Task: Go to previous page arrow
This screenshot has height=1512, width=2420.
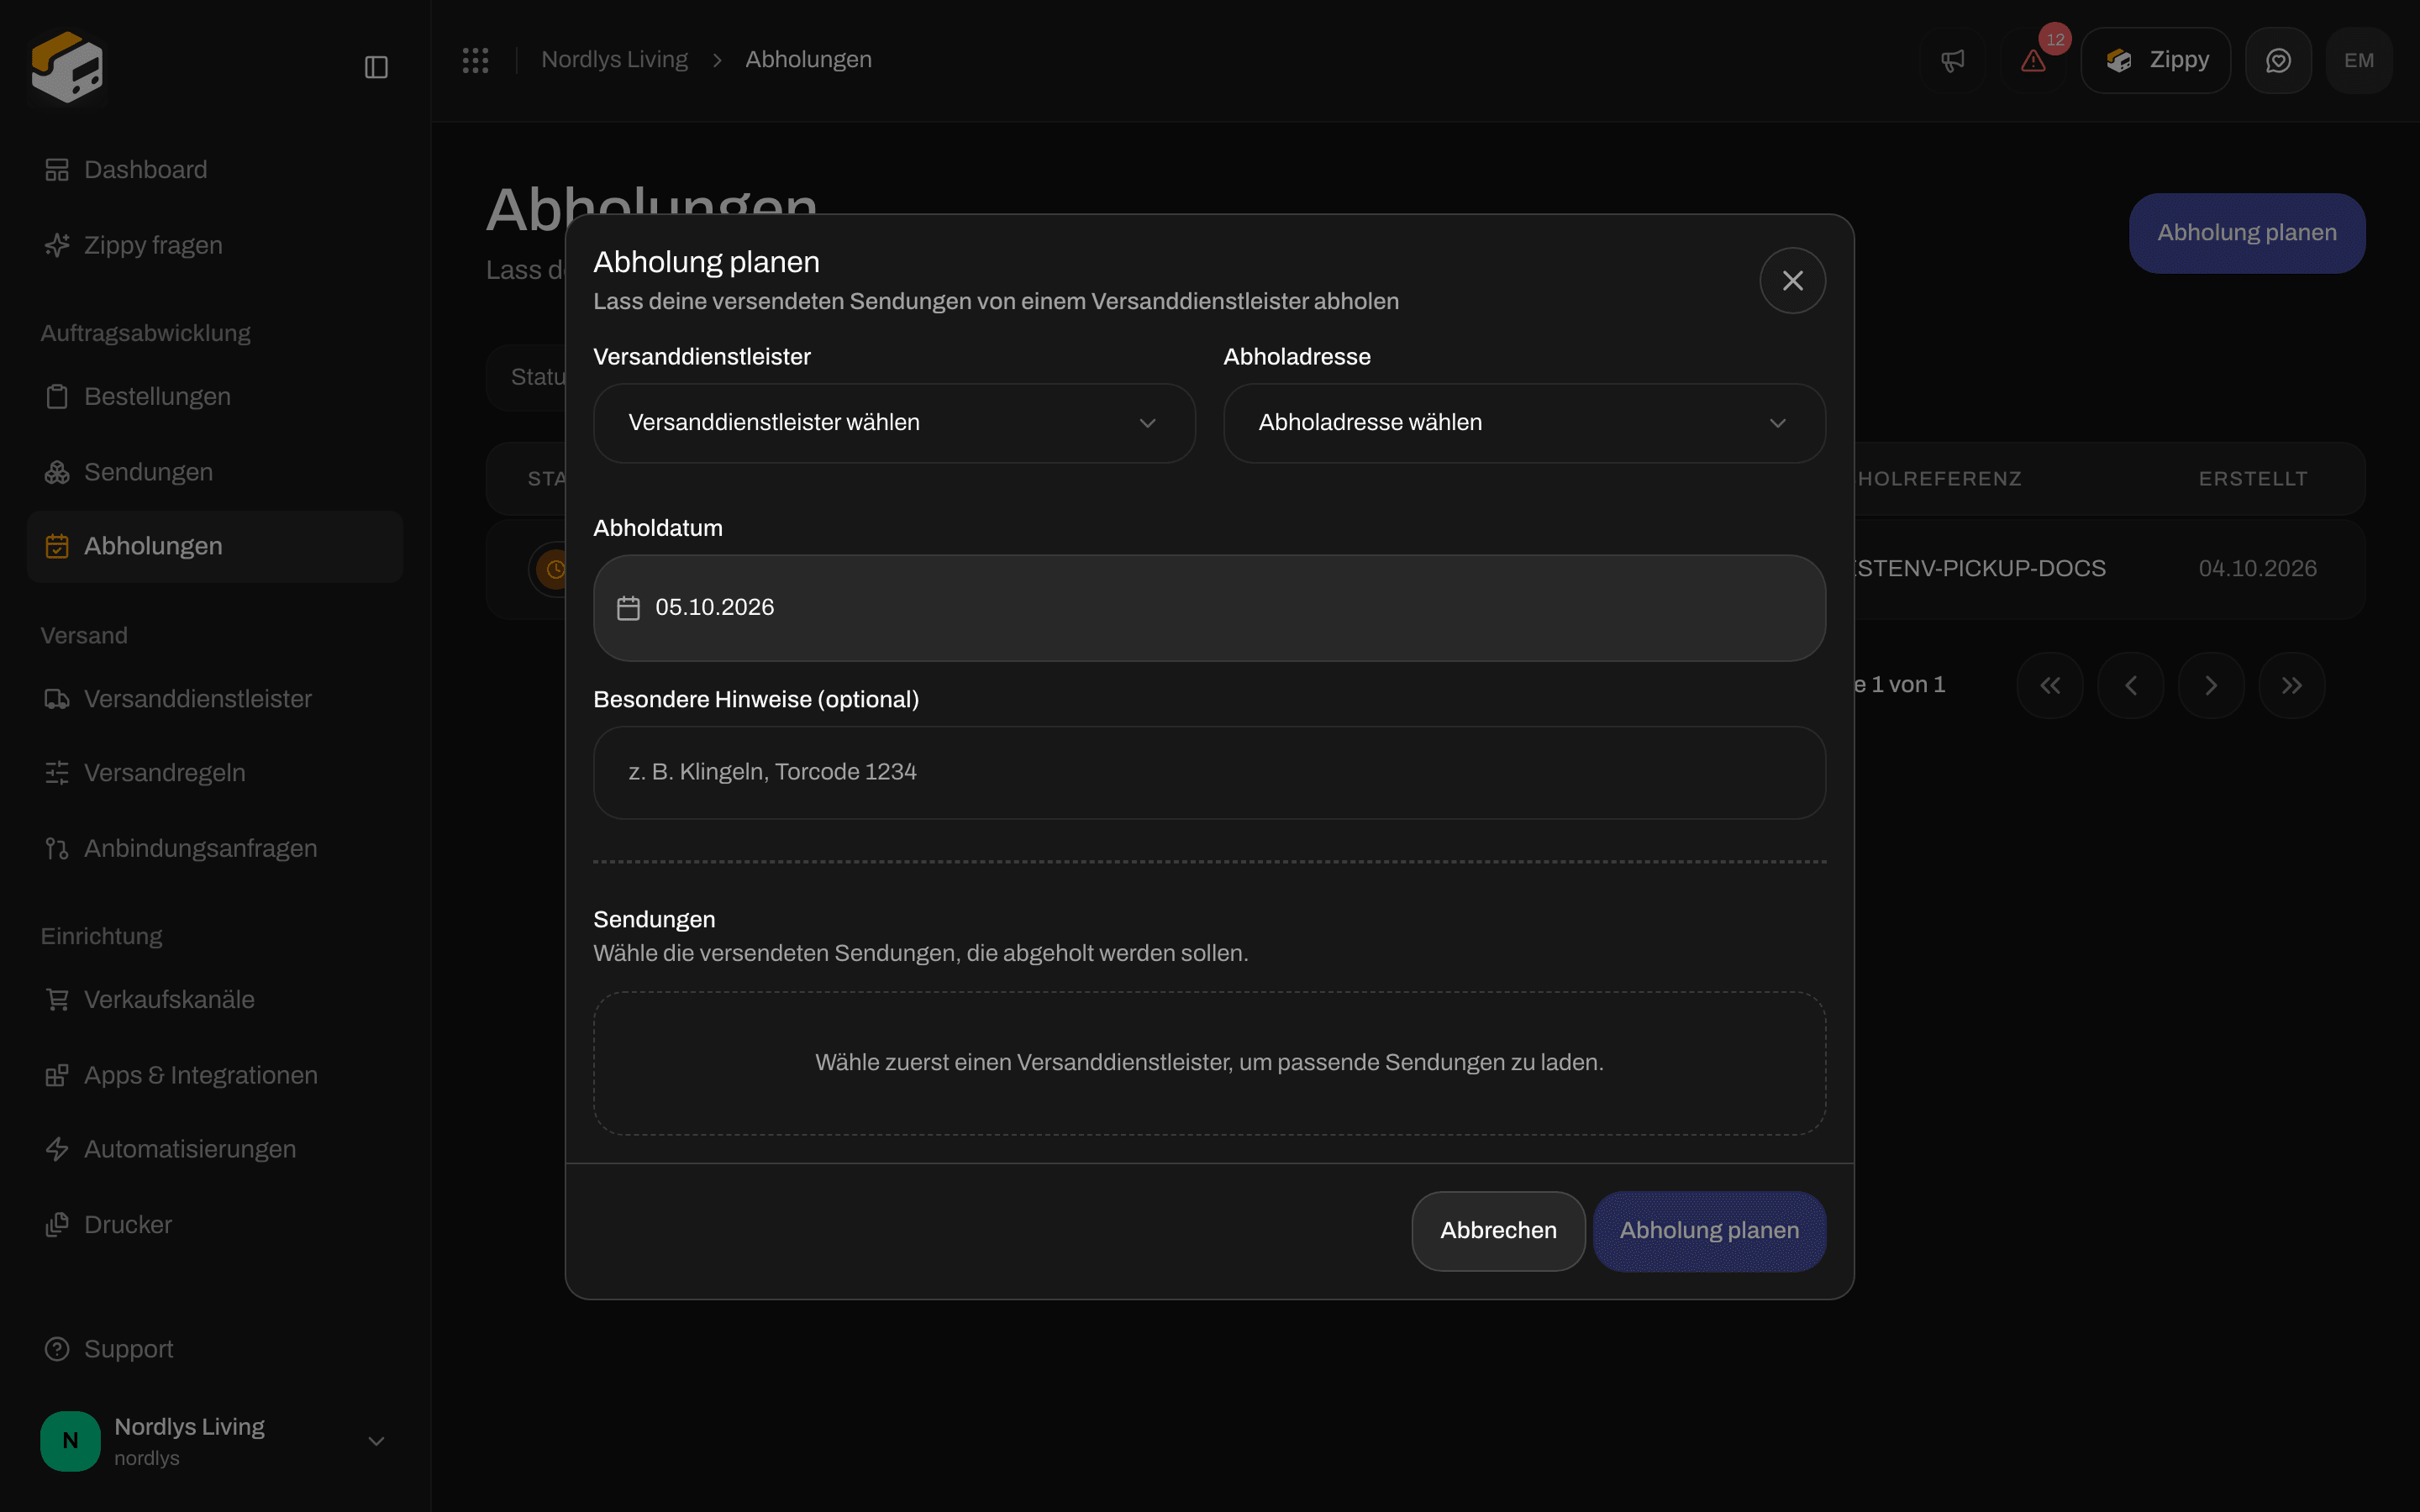Action: tap(2130, 685)
